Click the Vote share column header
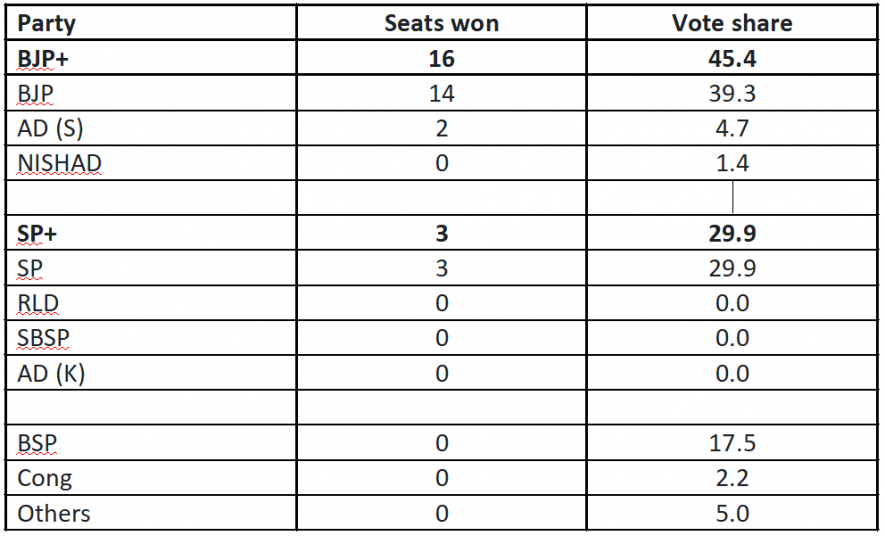 point(732,24)
